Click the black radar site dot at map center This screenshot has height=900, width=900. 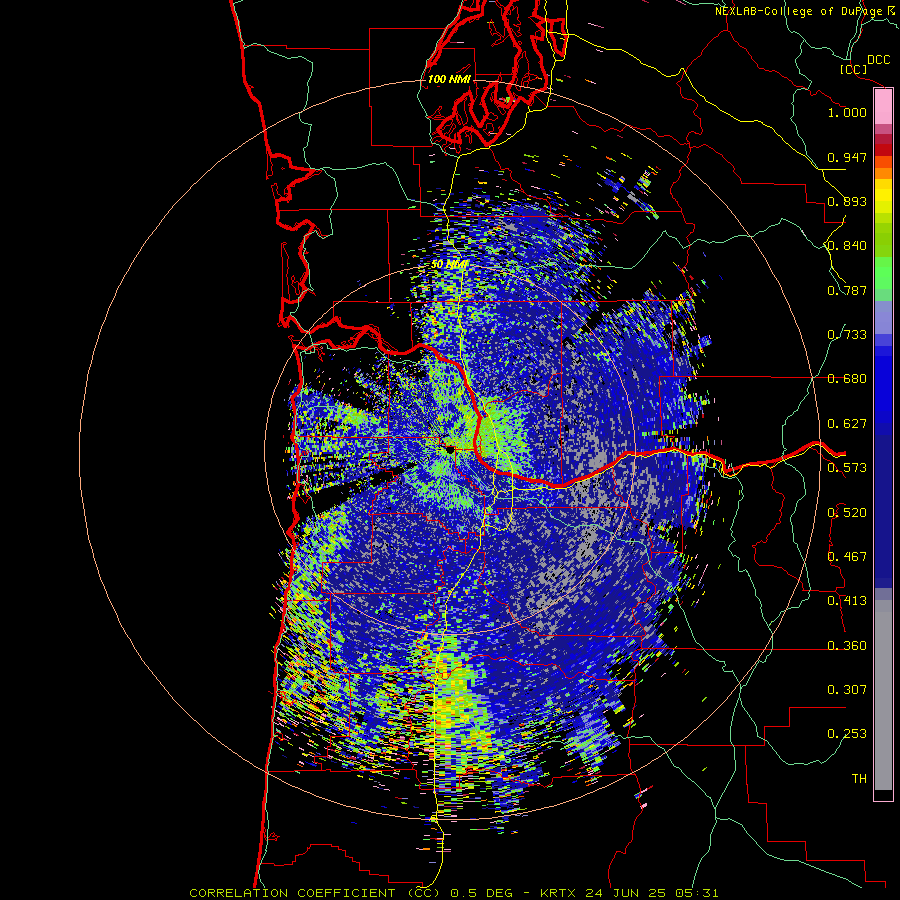click(x=449, y=449)
